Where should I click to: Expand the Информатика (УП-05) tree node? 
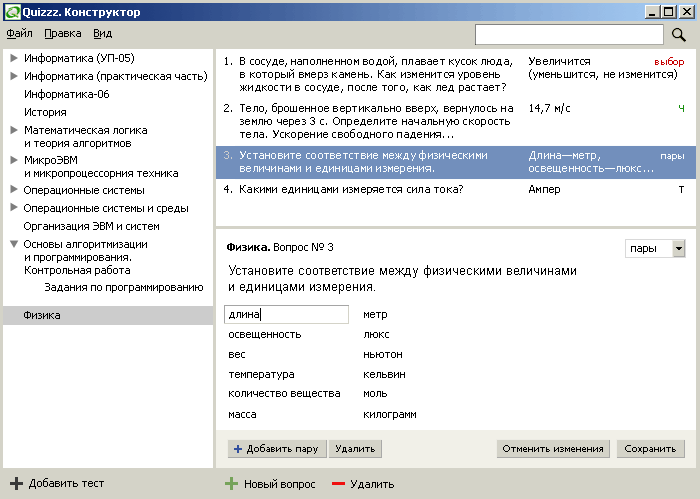tap(14, 58)
